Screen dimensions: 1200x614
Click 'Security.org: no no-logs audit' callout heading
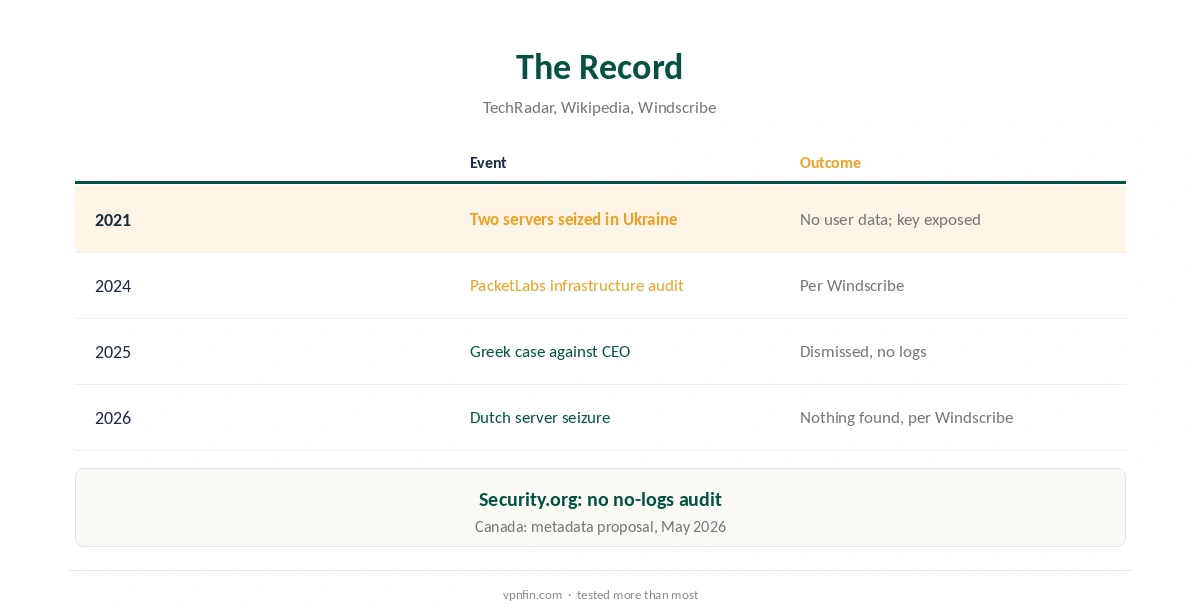click(600, 499)
